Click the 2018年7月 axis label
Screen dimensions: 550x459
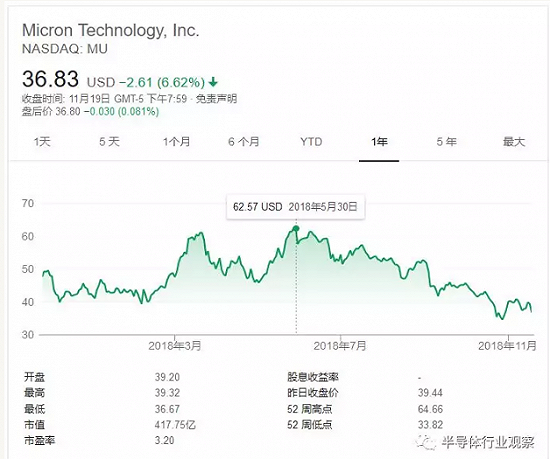[340, 346]
